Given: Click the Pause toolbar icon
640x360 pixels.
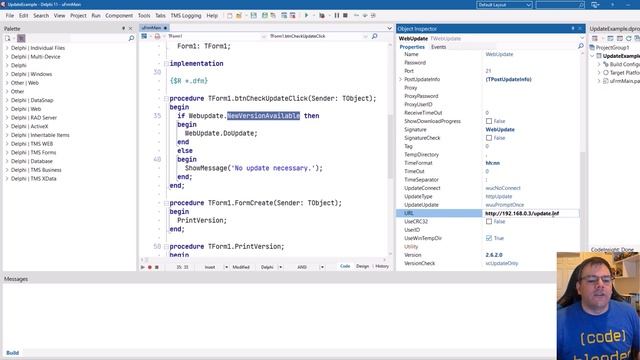Looking at the screenshot, I should coord(337,16).
